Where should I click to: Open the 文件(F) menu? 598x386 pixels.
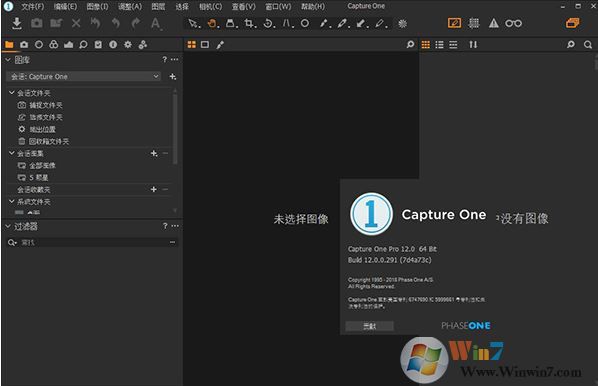click(x=32, y=6)
